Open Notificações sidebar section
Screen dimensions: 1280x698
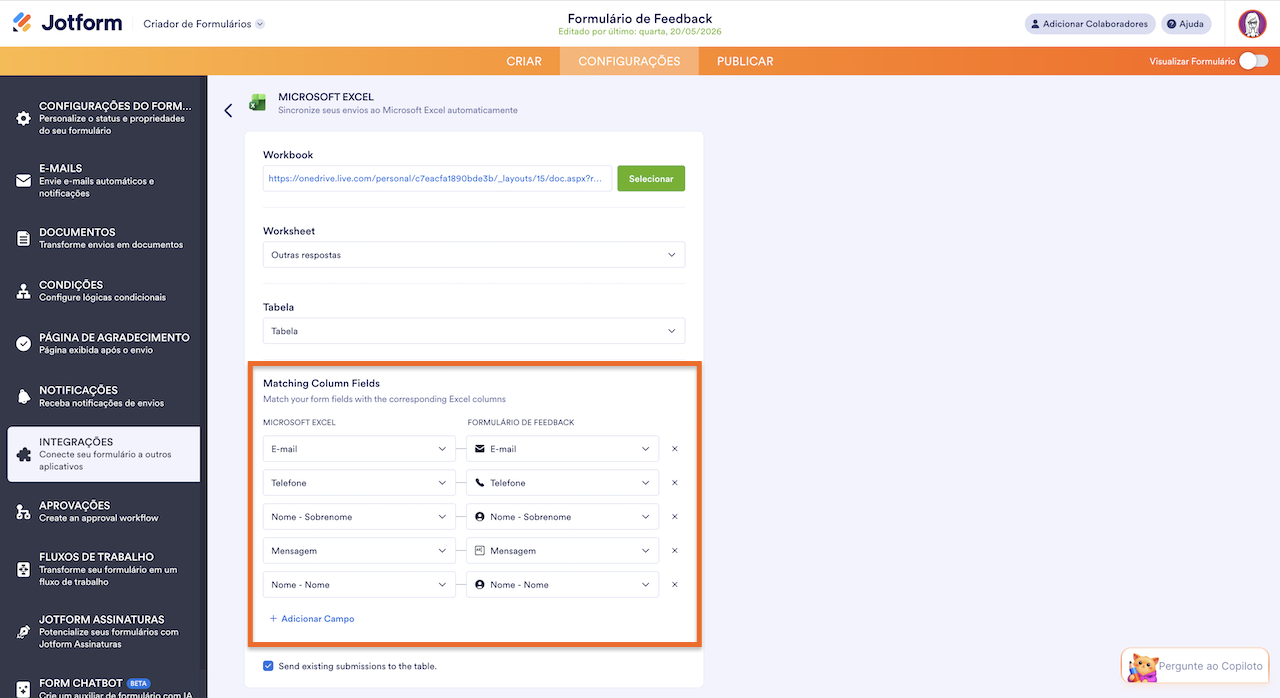(x=103, y=396)
